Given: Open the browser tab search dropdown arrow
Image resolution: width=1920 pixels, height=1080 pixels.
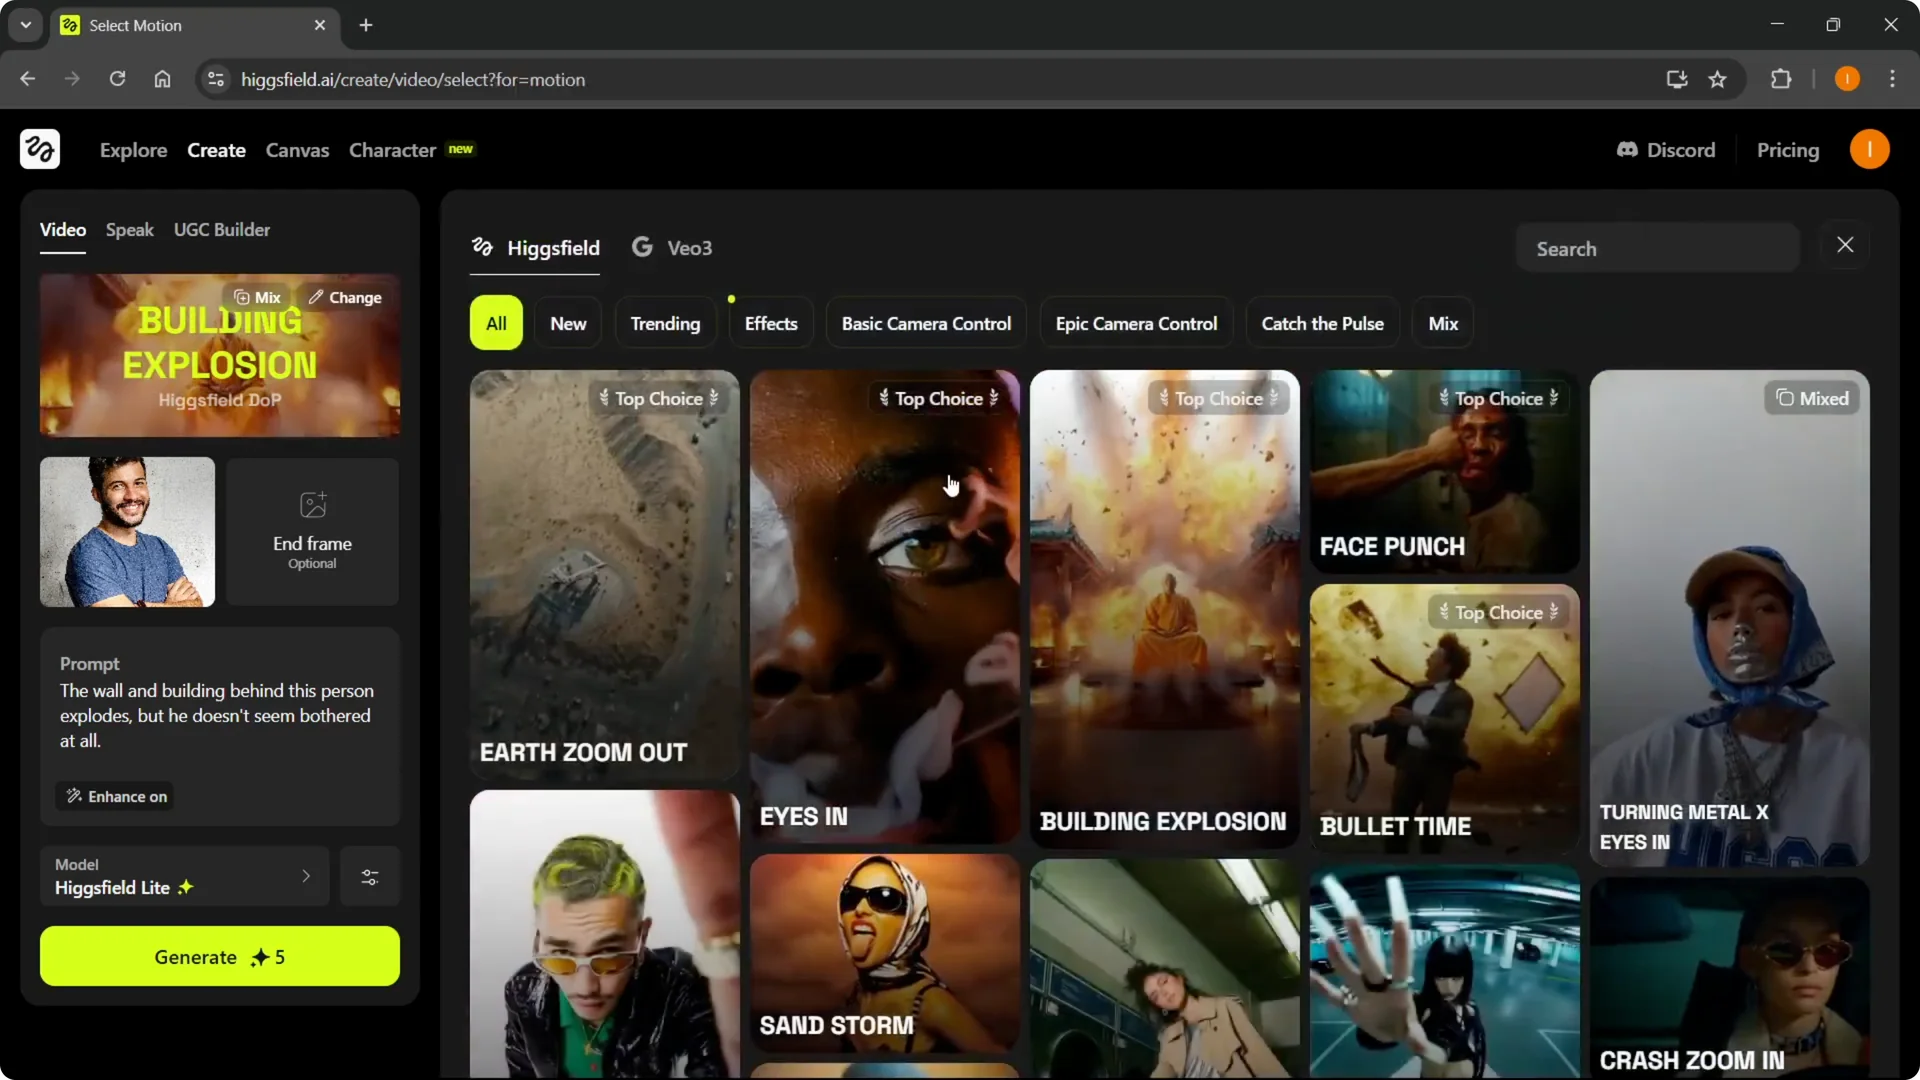Looking at the screenshot, I should 26,25.
